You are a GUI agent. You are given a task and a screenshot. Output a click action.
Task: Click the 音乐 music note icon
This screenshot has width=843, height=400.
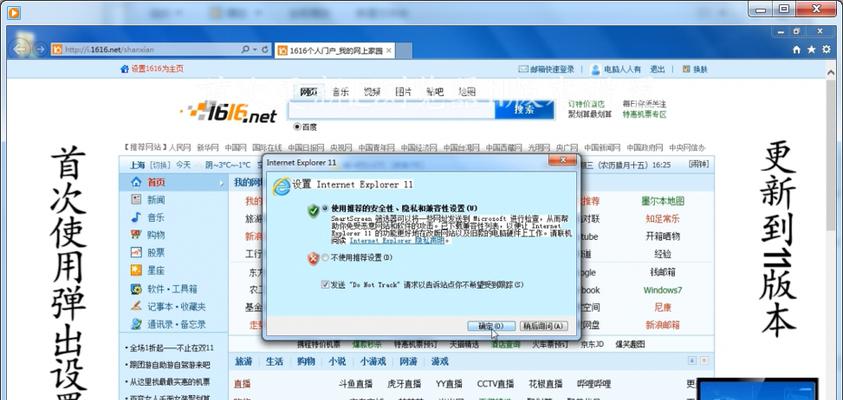click(137, 218)
